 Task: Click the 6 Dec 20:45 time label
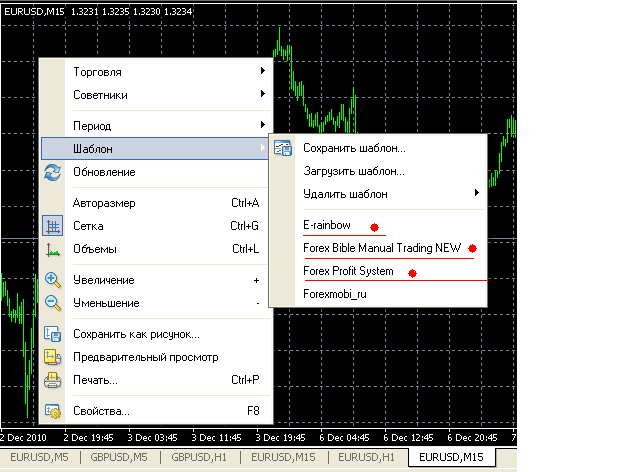click(472, 438)
